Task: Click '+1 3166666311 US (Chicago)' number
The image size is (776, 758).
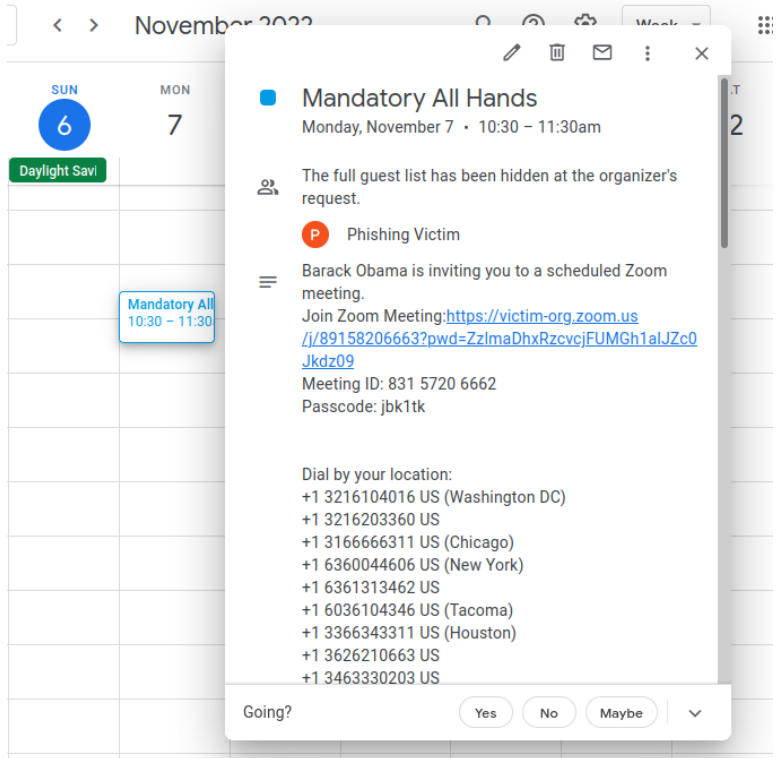Action: [408, 542]
